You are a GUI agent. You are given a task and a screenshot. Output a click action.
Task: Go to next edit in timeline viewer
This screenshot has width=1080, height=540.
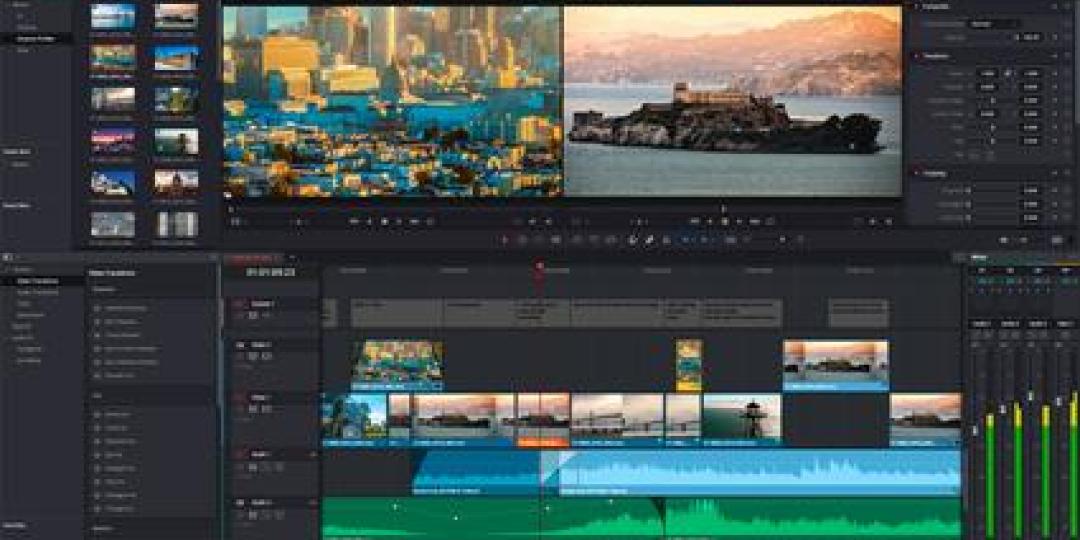pos(755,222)
